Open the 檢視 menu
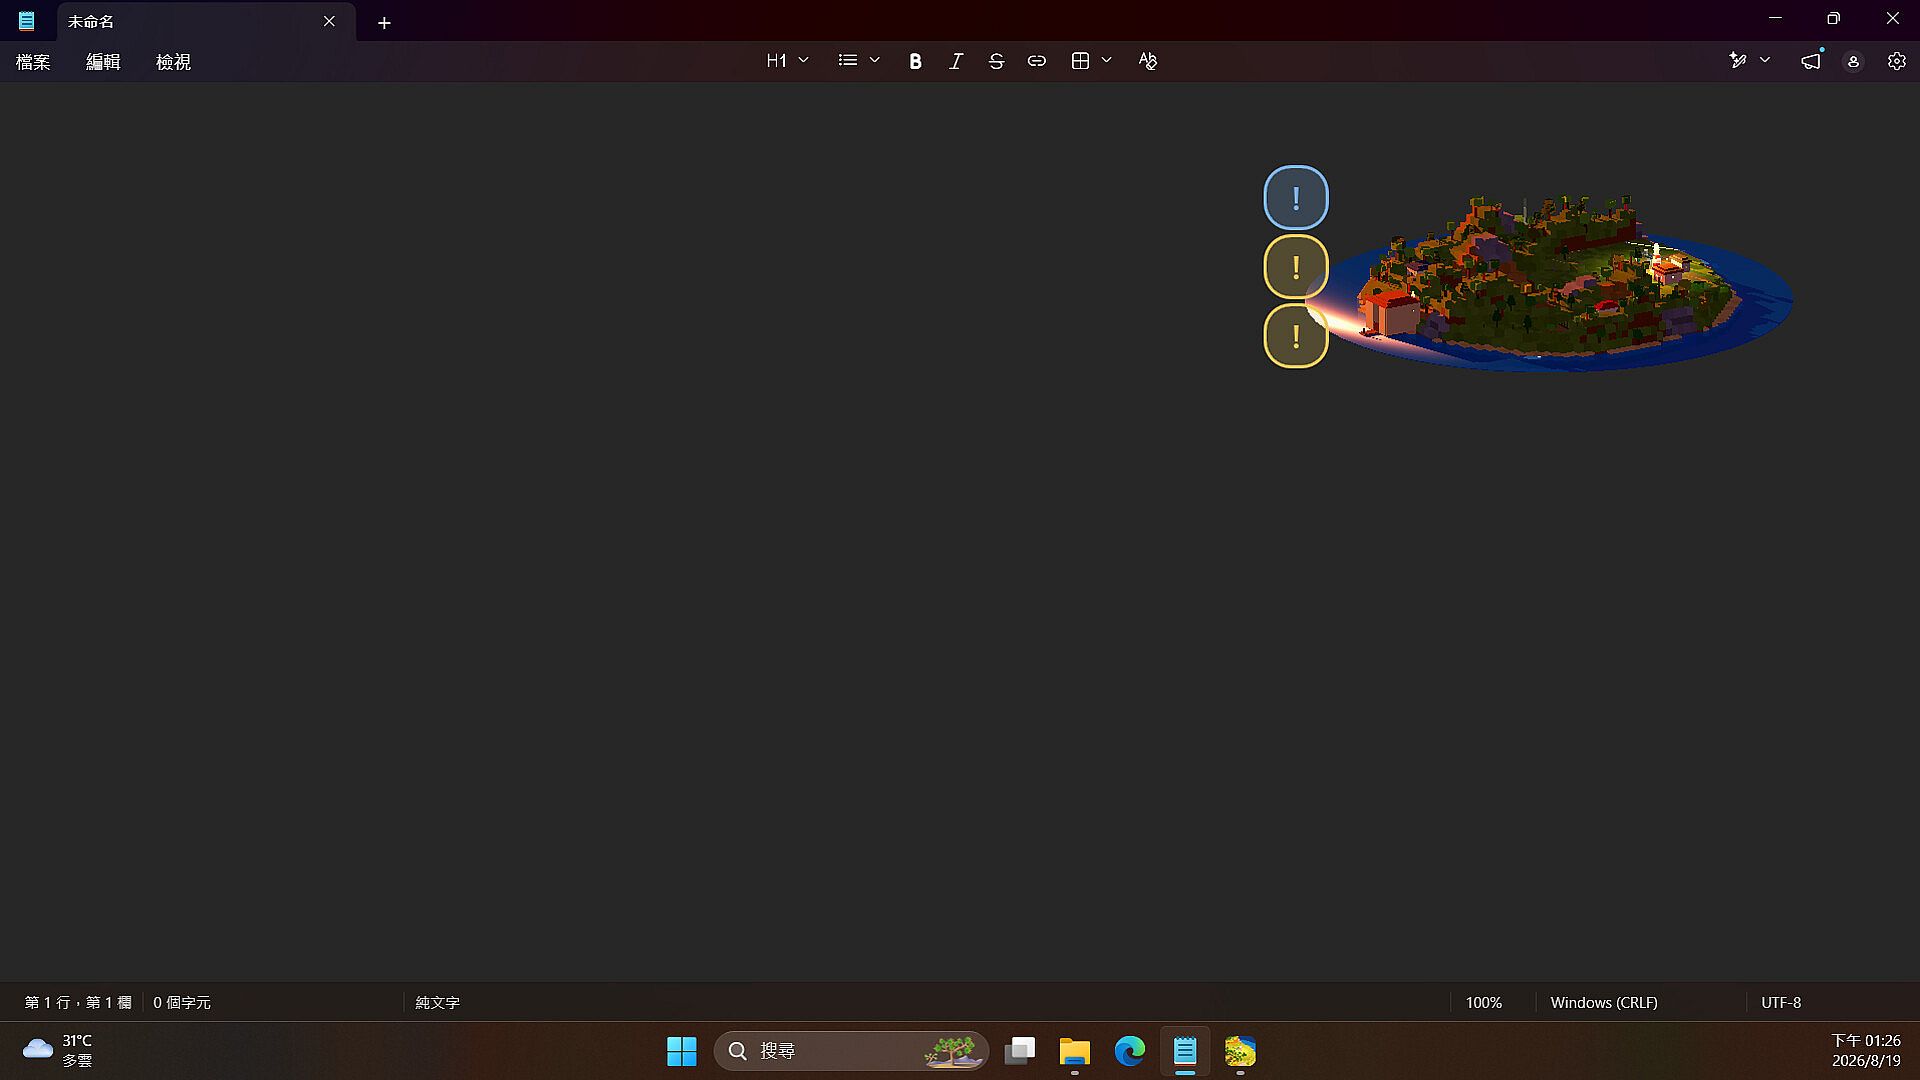The height and width of the screenshot is (1080, 1920). [173, 62]
